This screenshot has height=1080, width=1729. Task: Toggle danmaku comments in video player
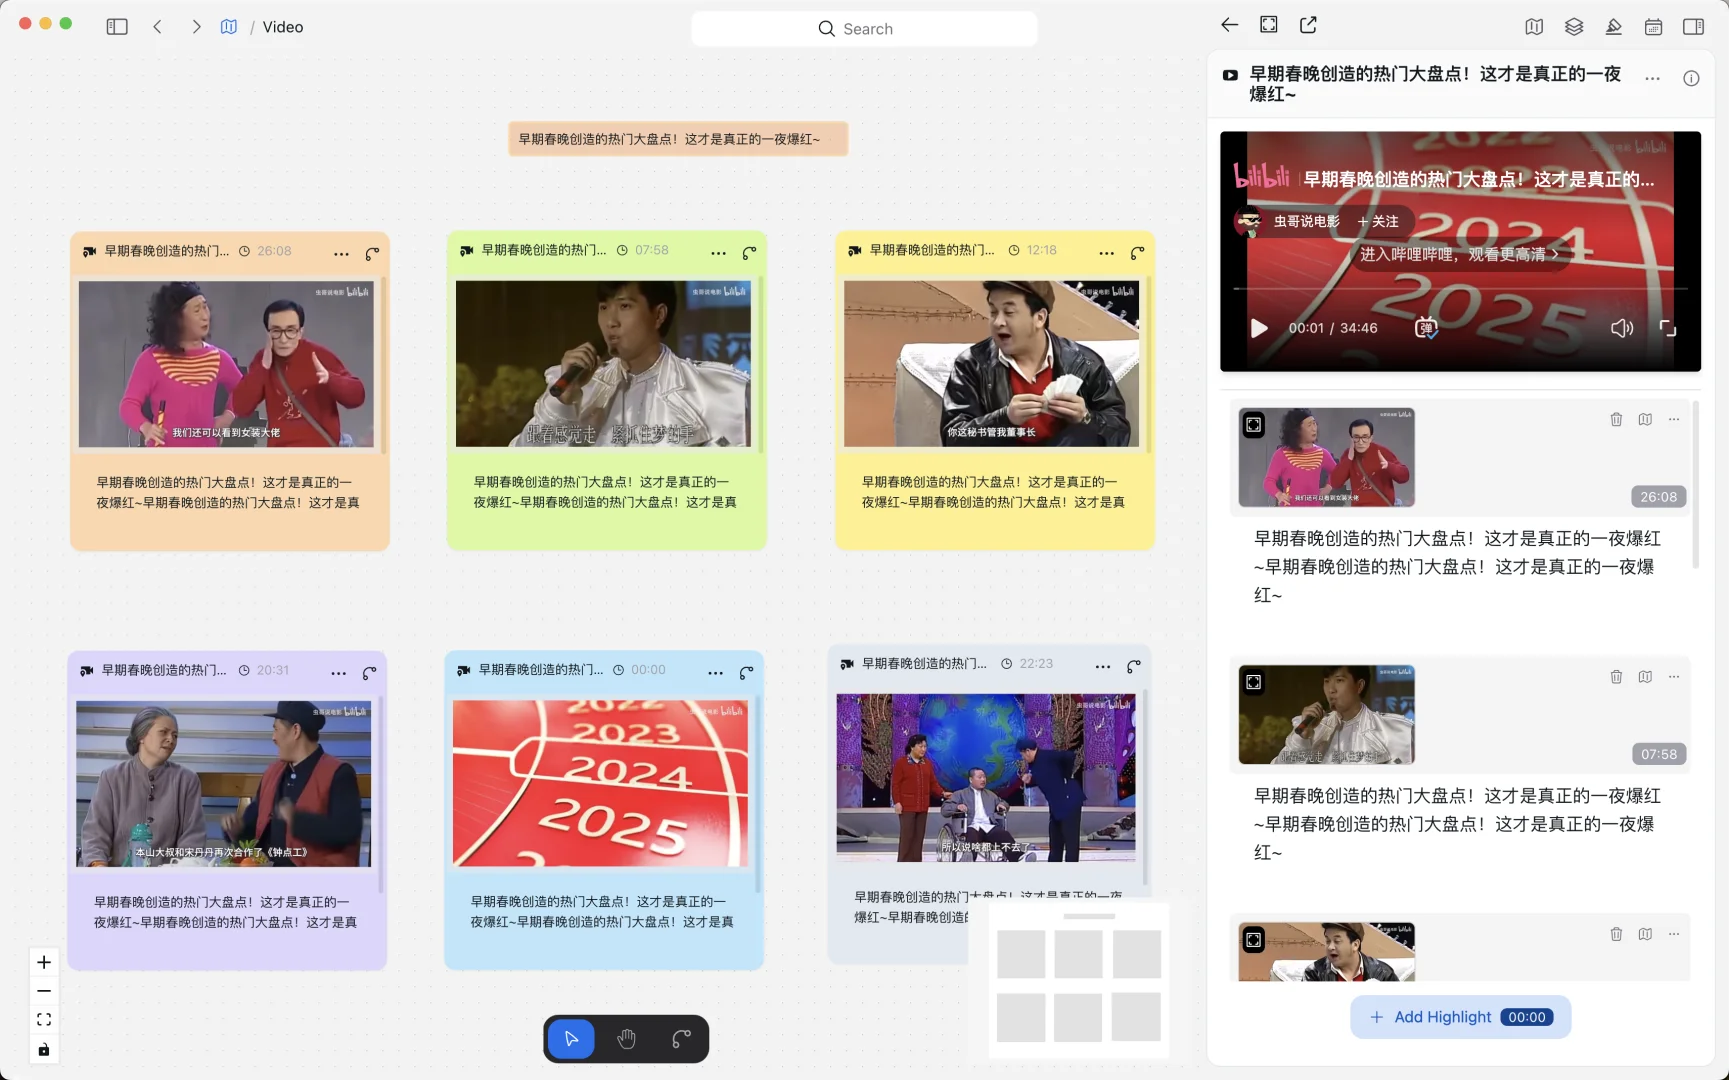point(1426,328)
